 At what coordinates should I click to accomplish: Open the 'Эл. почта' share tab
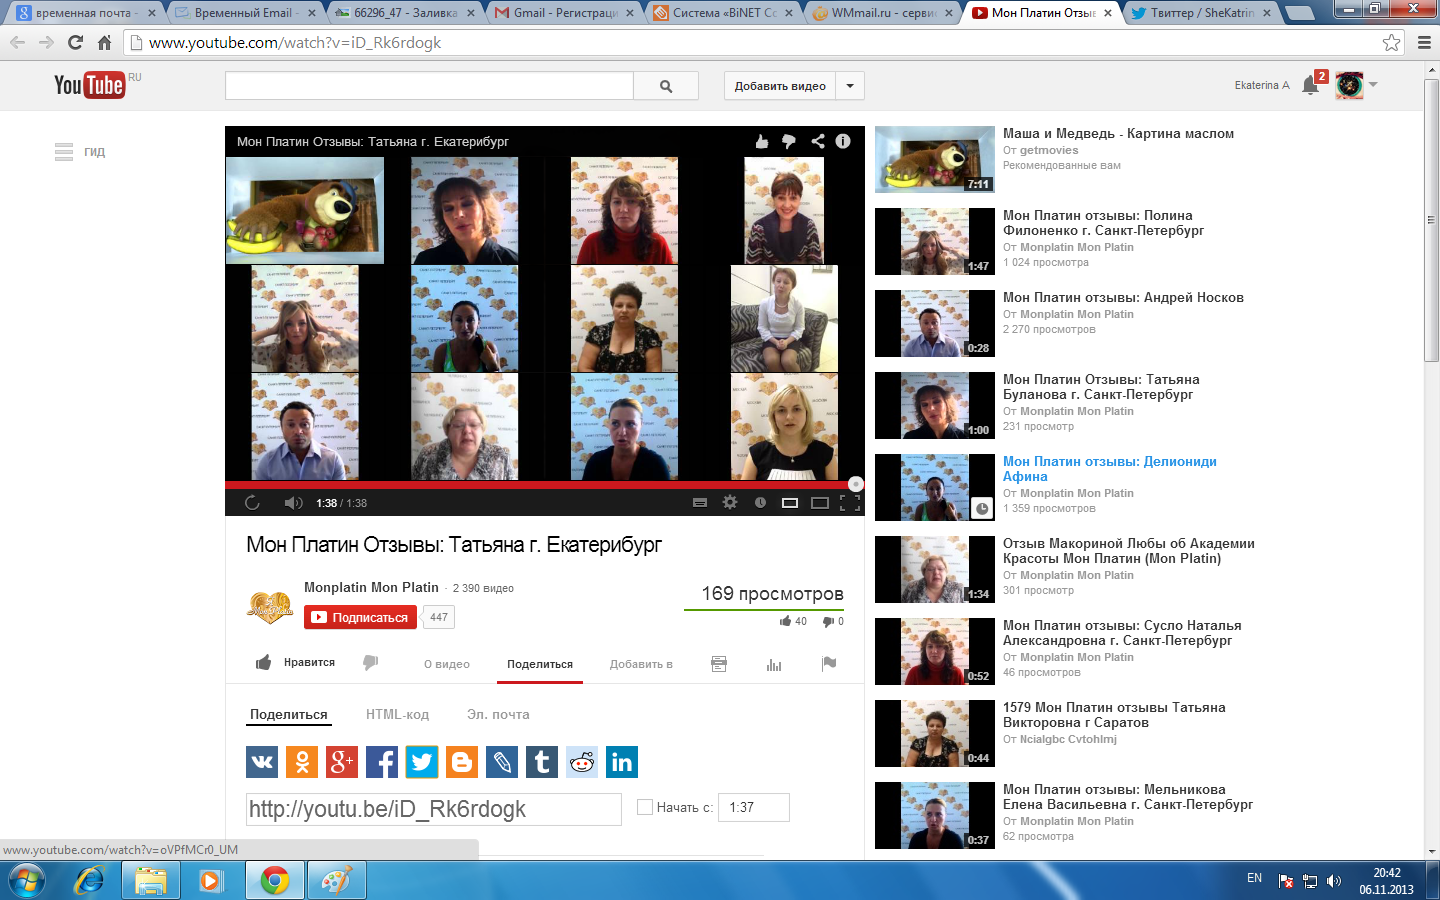click(498, 714)
